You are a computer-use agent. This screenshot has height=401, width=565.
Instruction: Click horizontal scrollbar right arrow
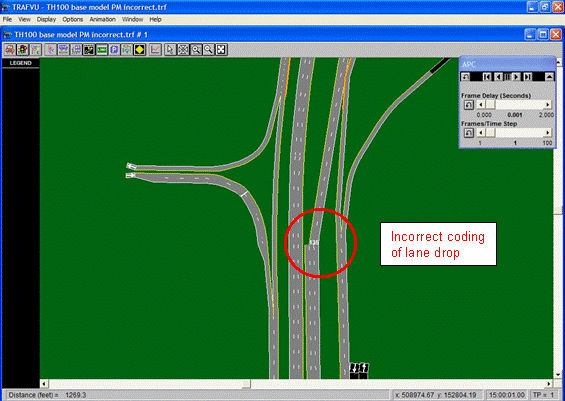(x=549, y=384)
